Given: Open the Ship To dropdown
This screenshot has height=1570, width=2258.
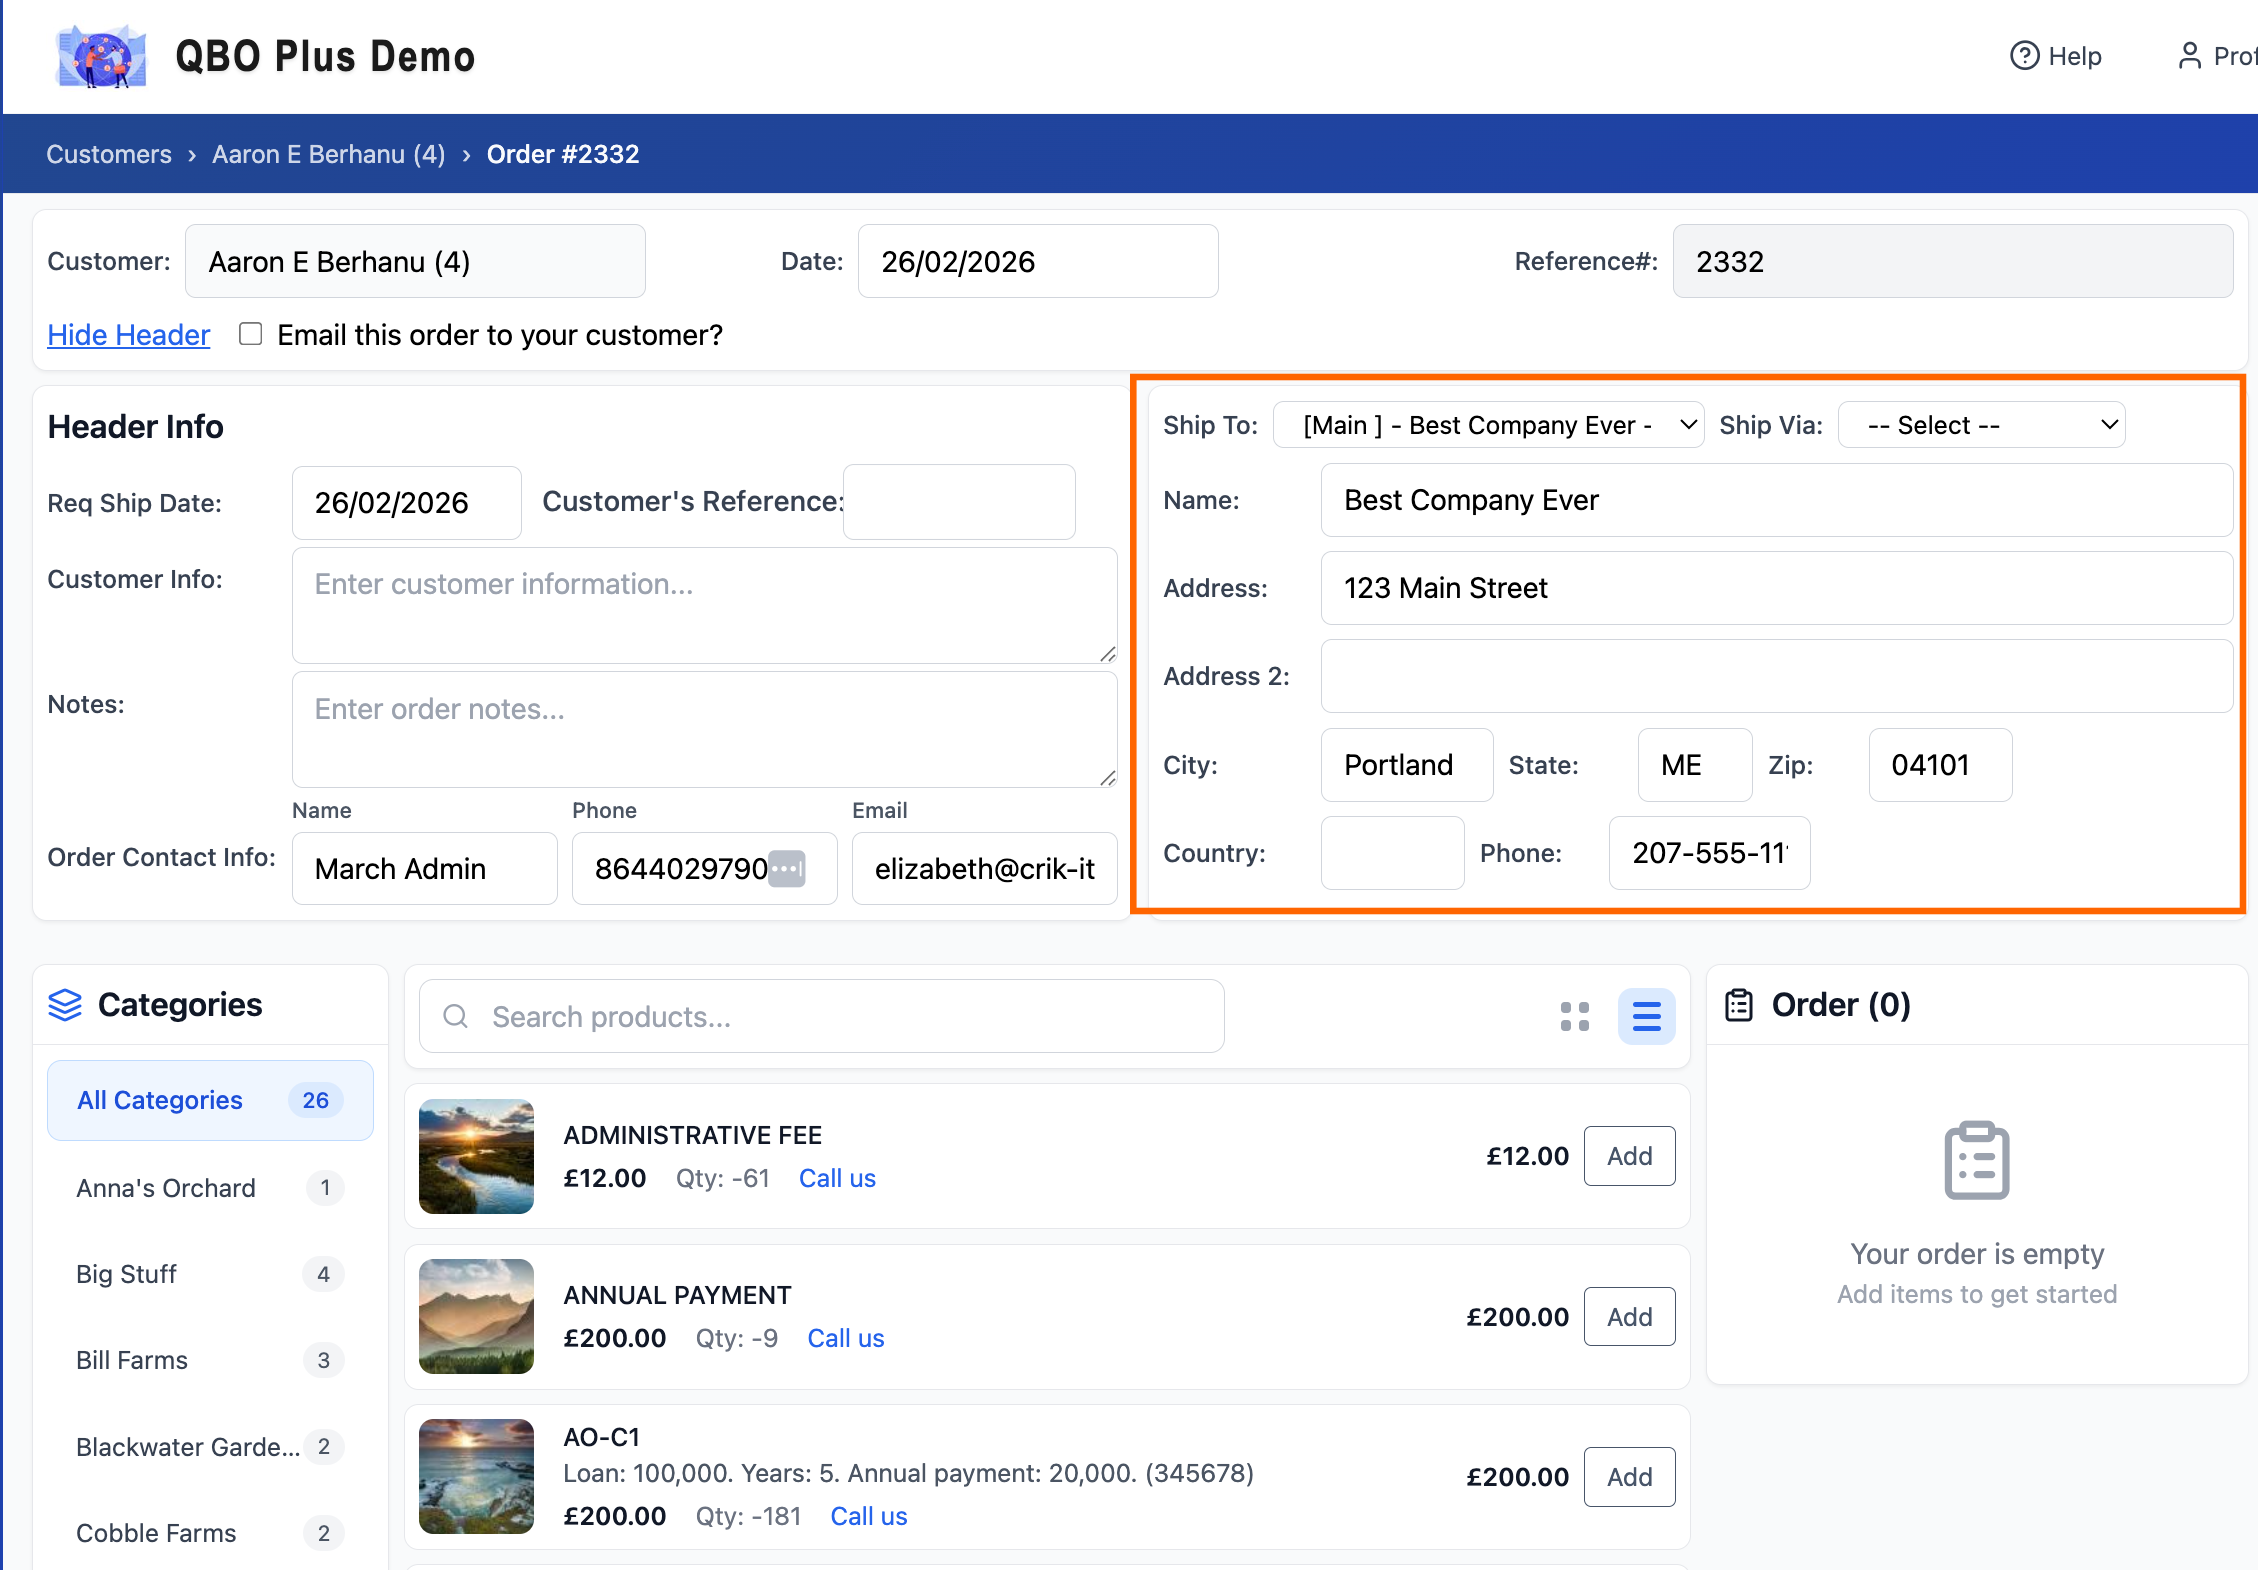Looking at the screenshot, I should pyautogui.click(x=1488, y=425).
